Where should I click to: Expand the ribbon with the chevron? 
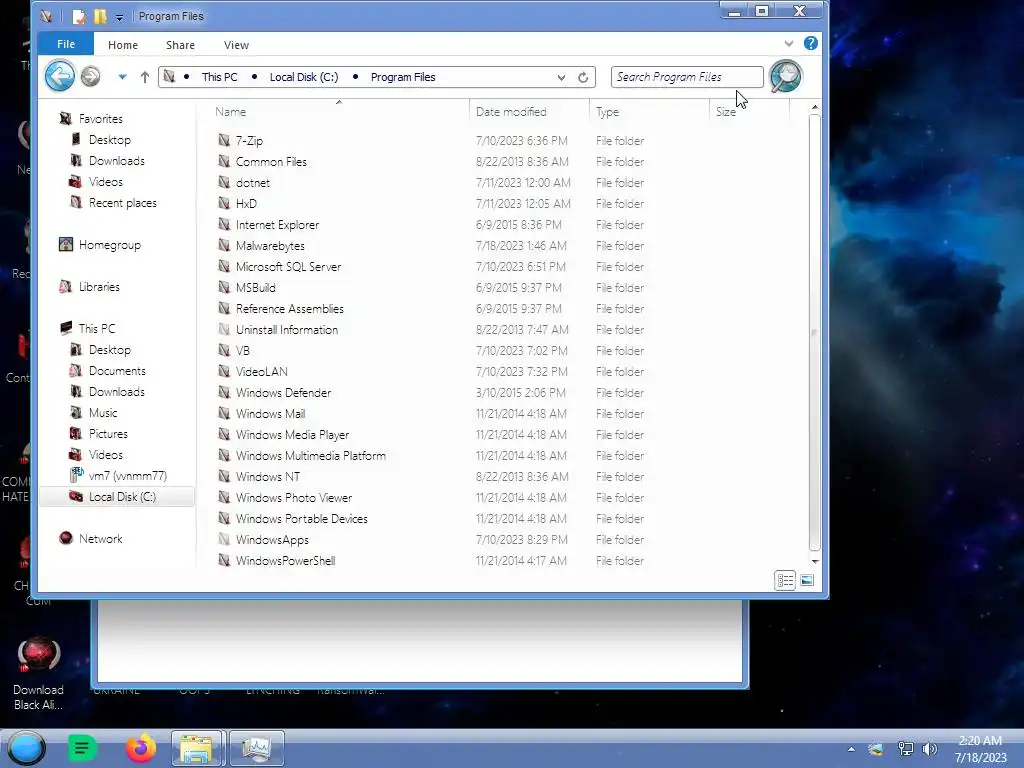[x=789, y=43]
